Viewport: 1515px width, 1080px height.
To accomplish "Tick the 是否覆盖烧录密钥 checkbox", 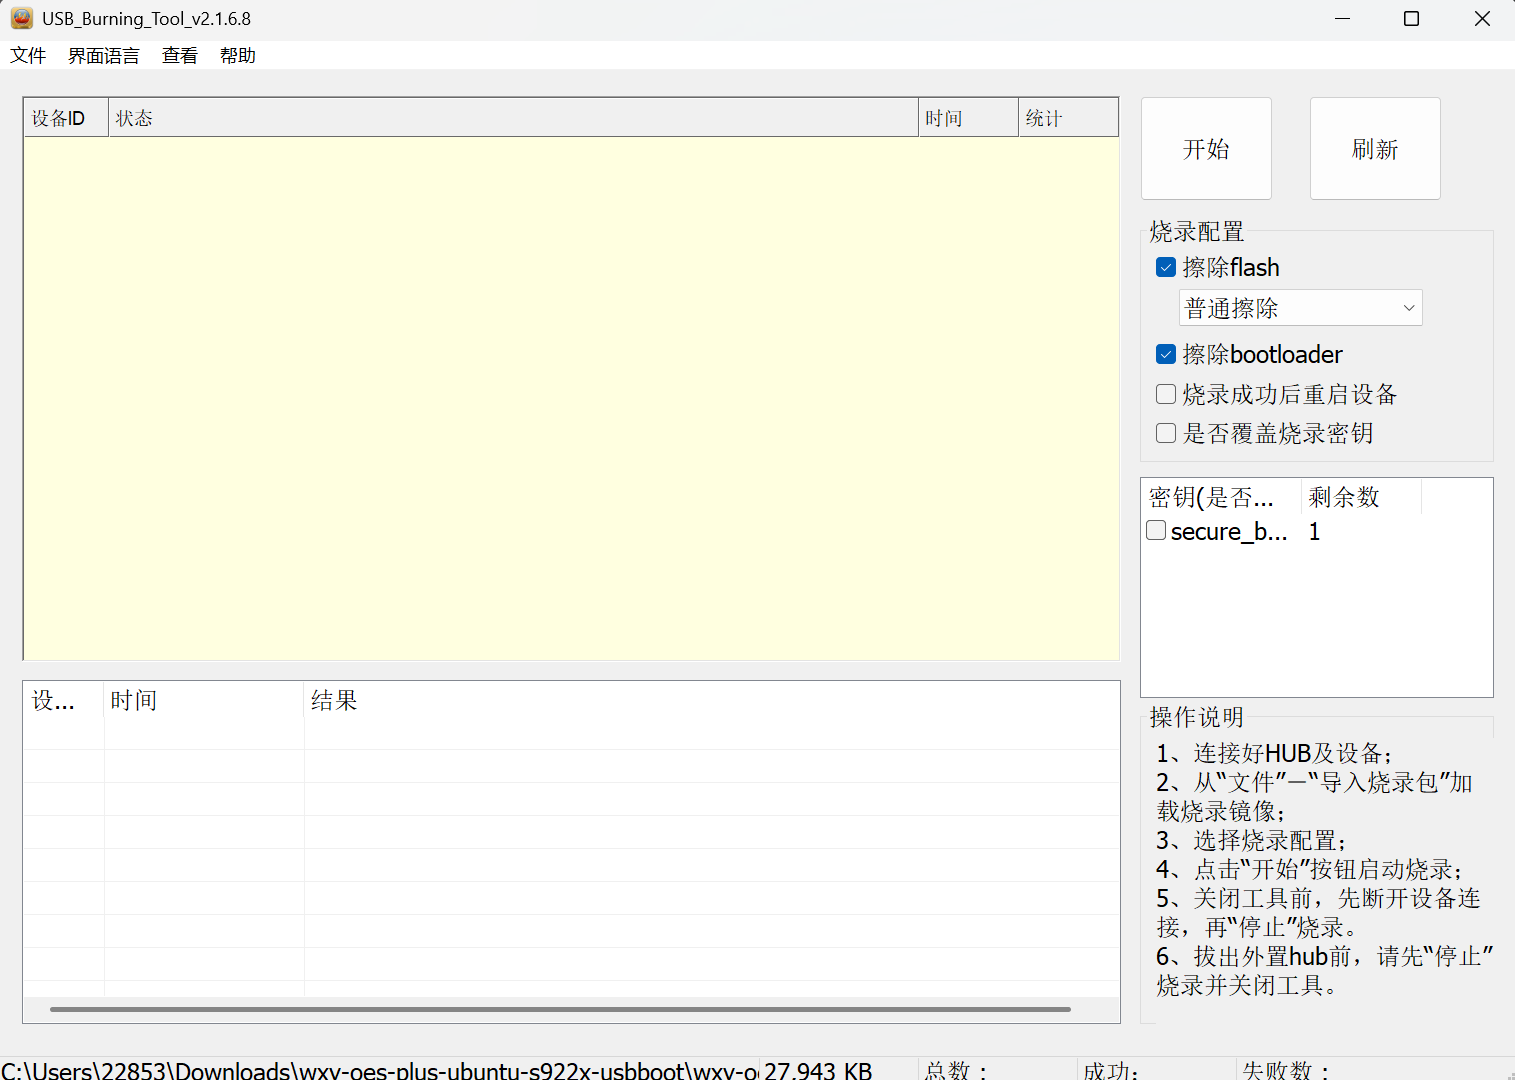I will pos(1166,434).
